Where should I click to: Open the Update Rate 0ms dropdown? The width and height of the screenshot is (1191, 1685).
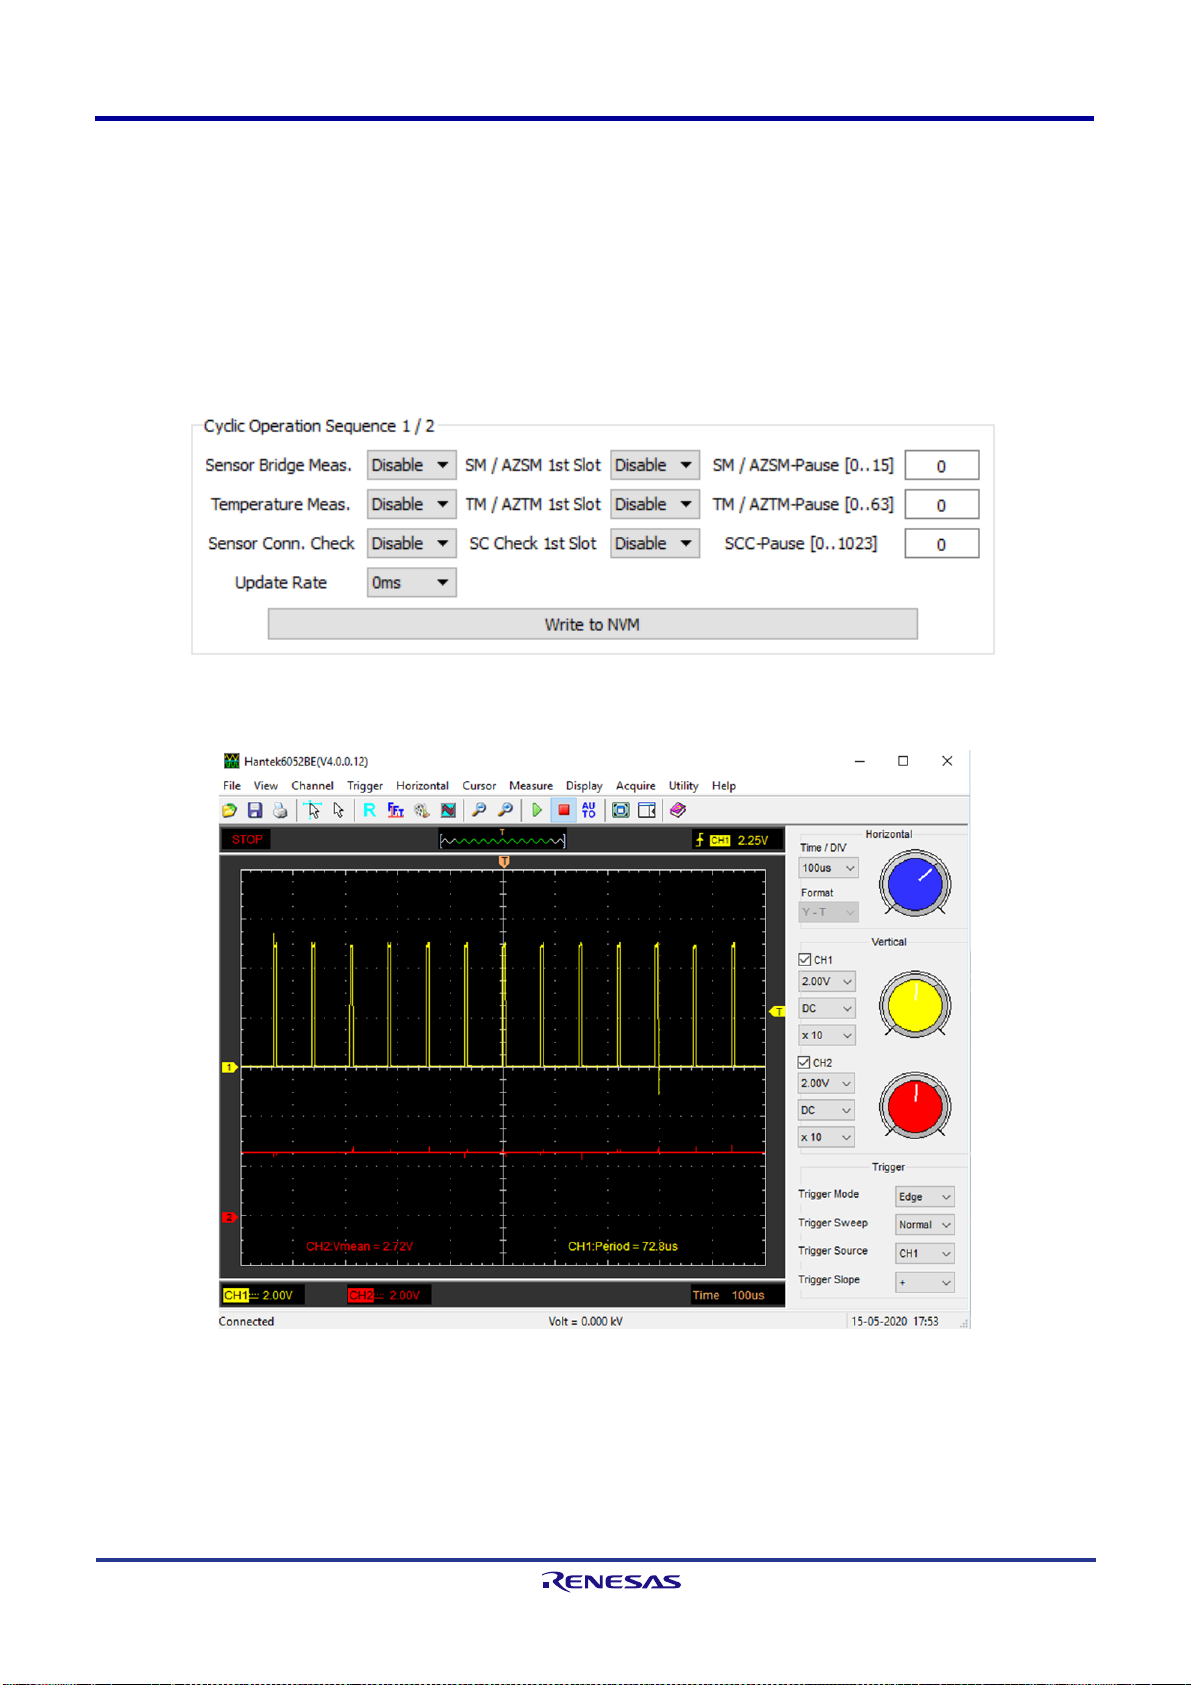point(412,582)
